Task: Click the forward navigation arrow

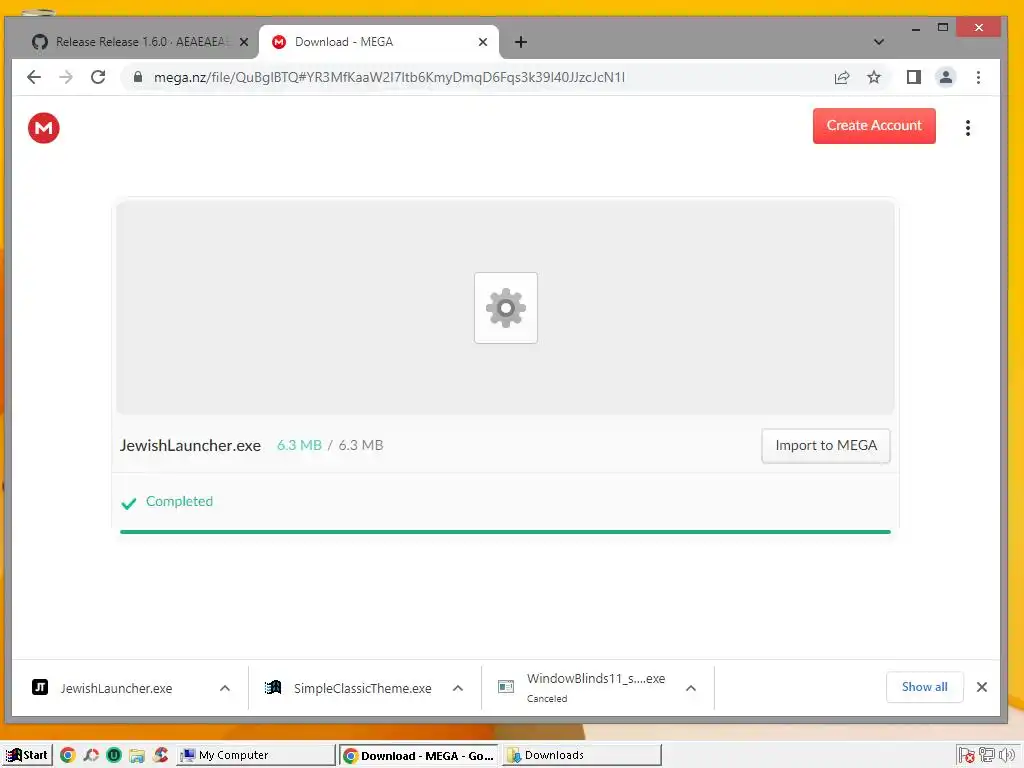Action: click(x=66, y=77)
